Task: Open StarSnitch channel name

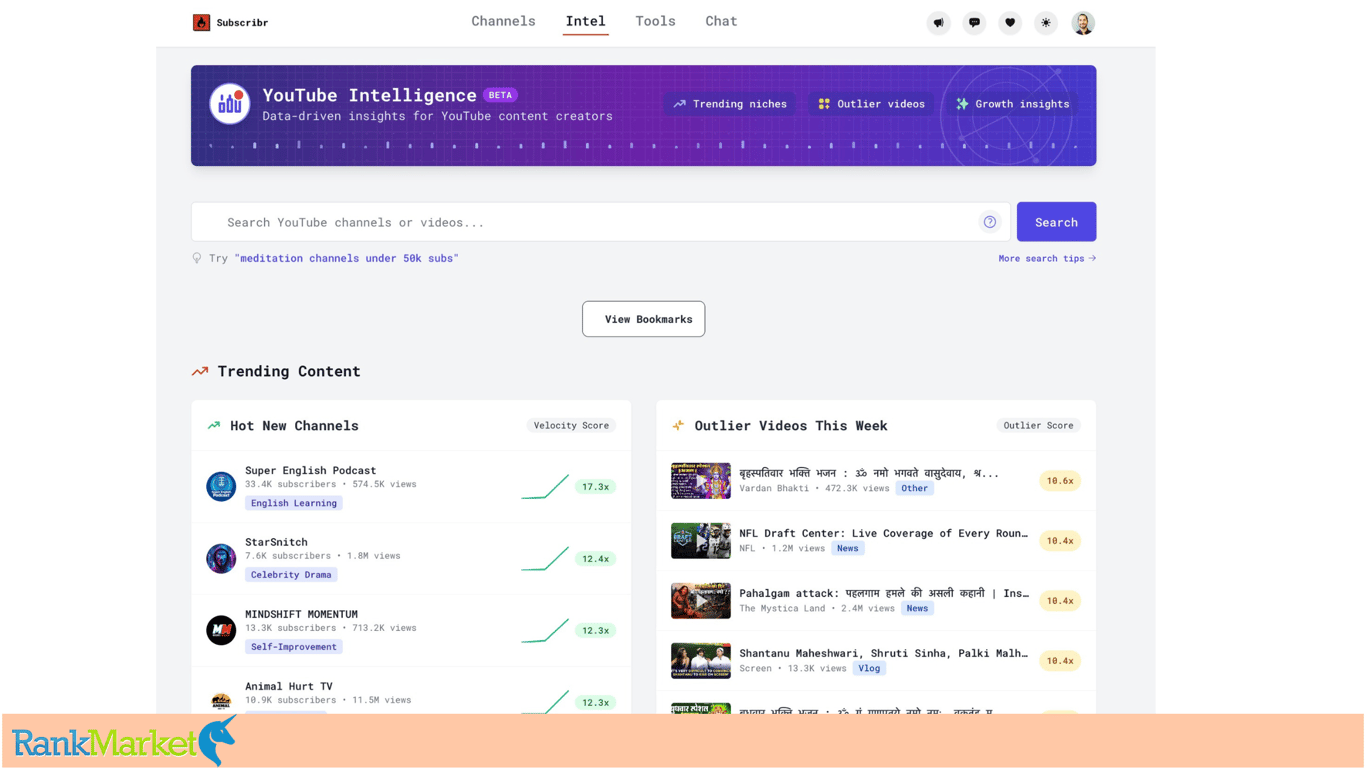Action: pyautogui.click(x=276, y=542)
